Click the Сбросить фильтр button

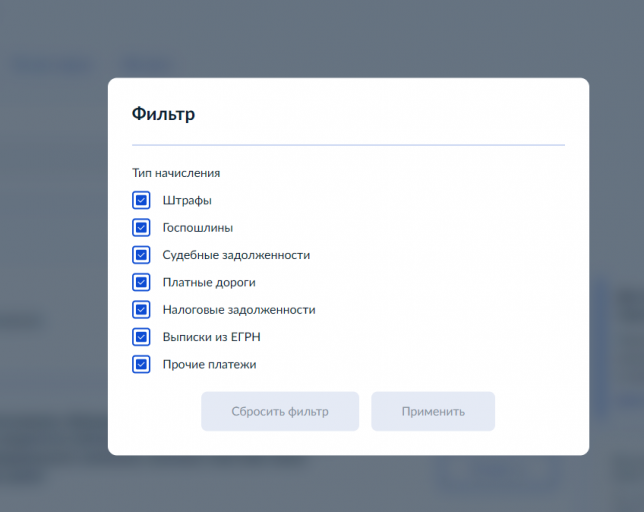coord(280,411)
